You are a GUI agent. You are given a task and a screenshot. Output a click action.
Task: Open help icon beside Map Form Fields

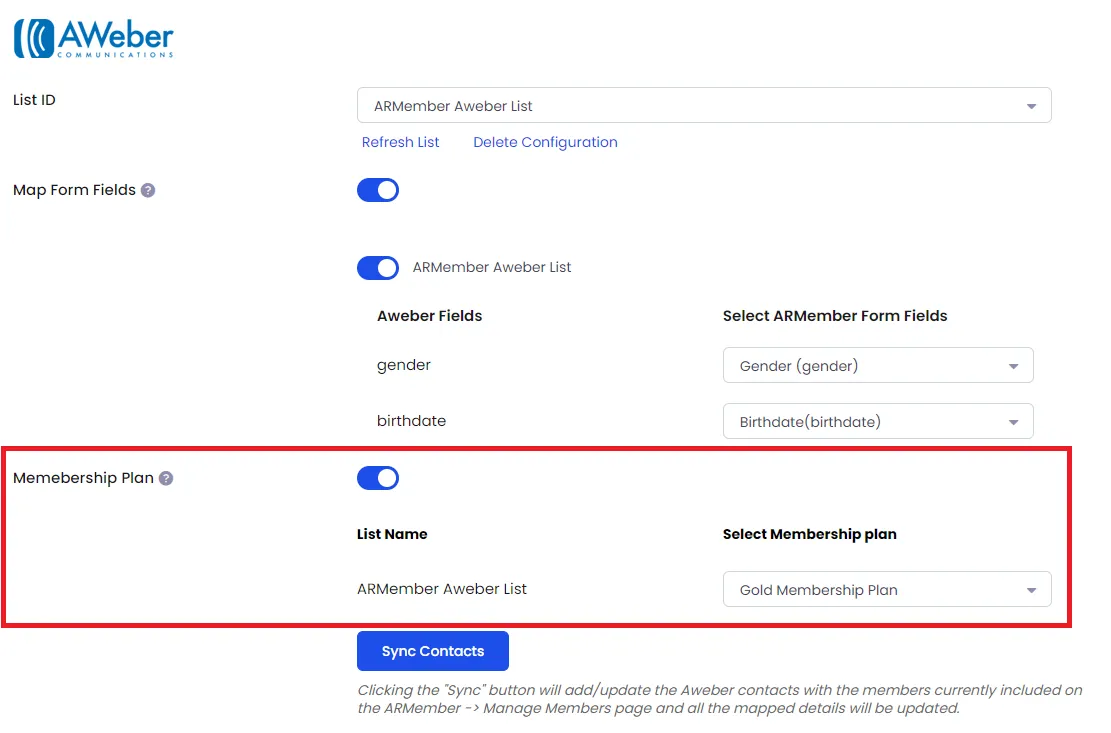(147, 191)
